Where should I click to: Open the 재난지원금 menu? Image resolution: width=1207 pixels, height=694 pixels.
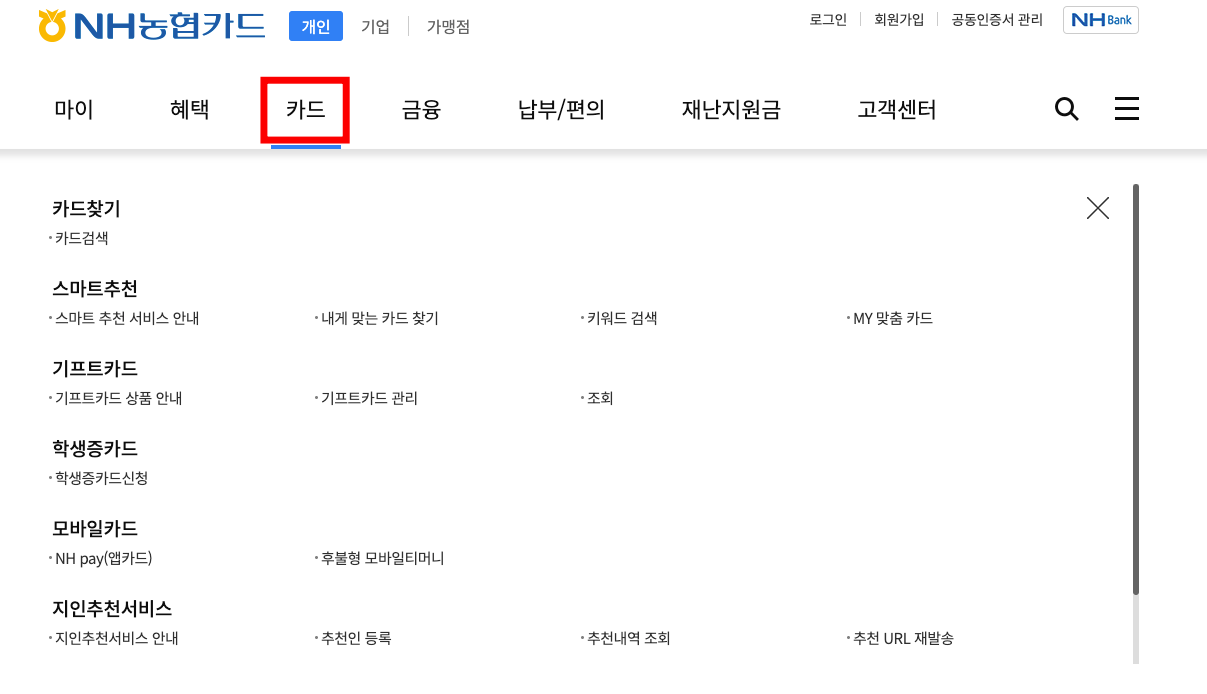click(731, 110)
